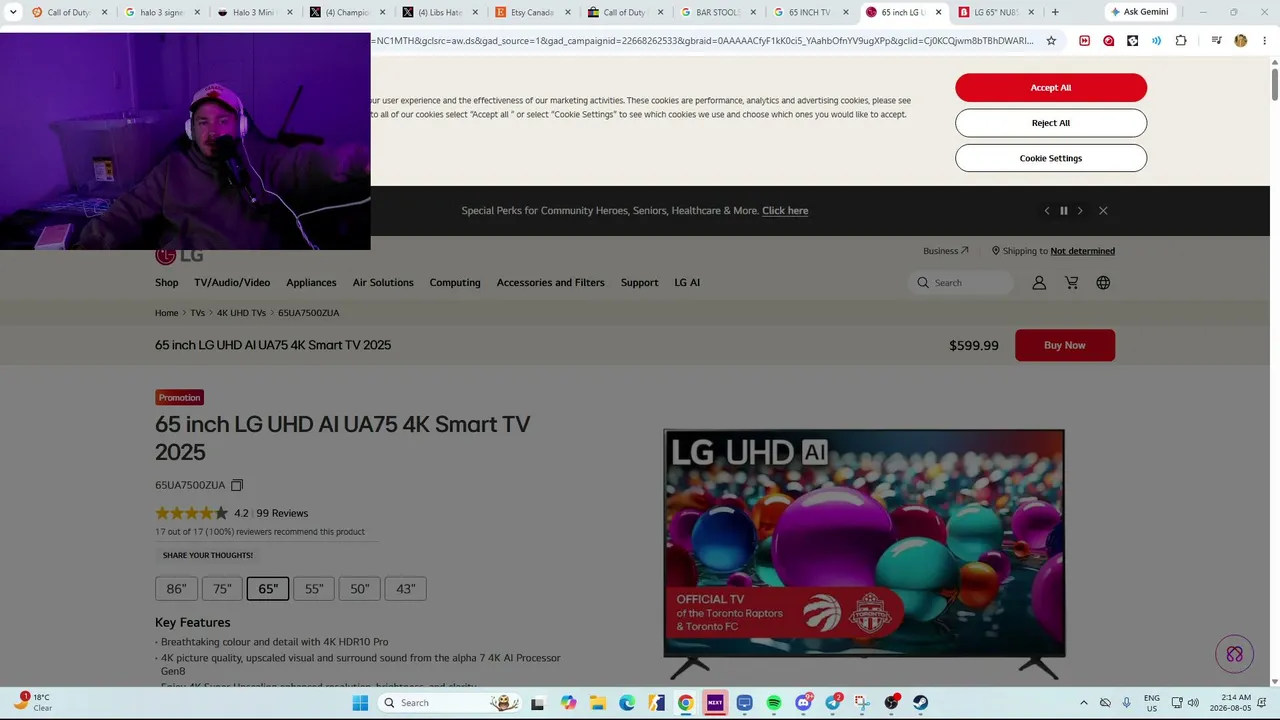Open the Air Solutions menu
1280x720 pixels.
coord(383,283)
